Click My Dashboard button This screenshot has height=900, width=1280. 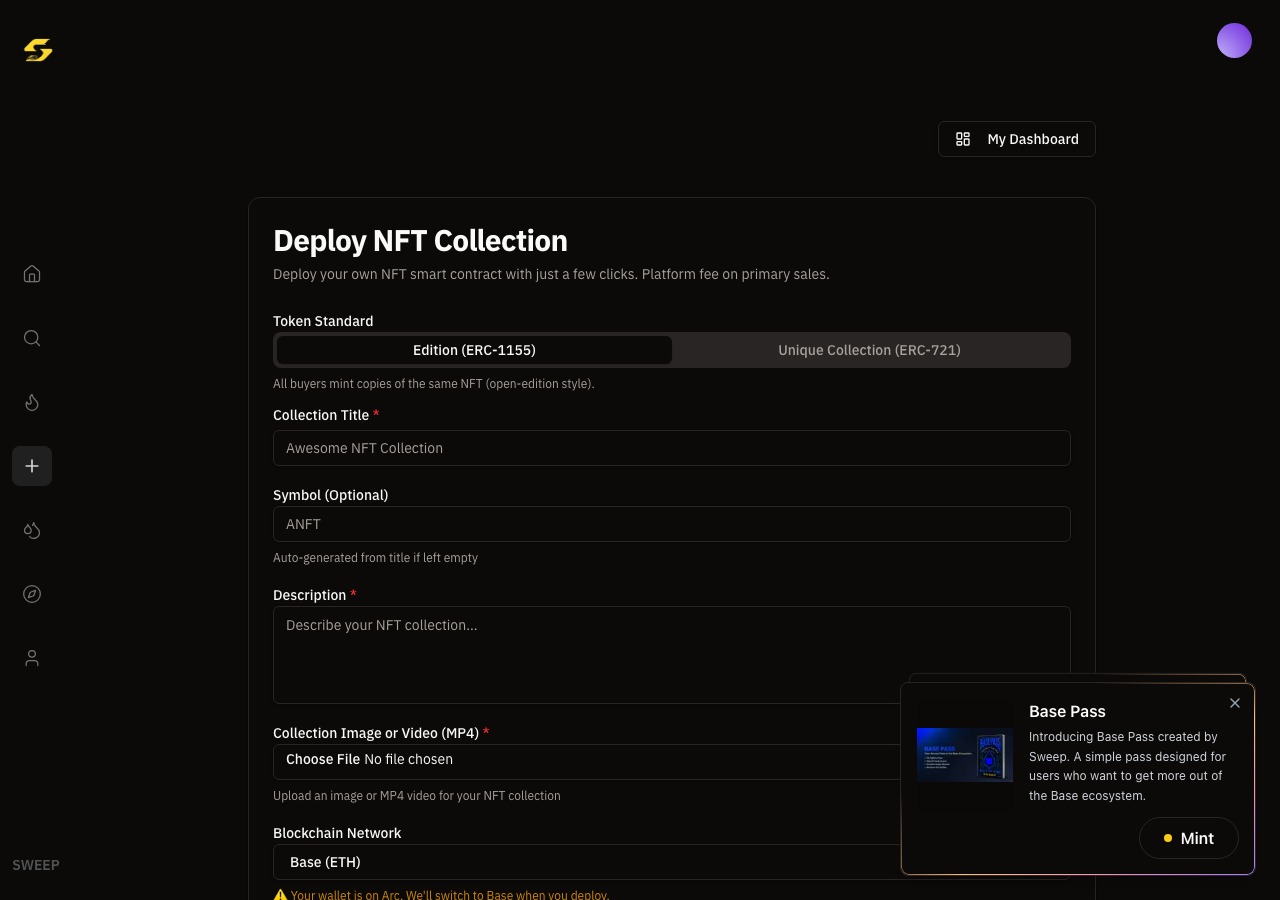[x=1017, y=139]
